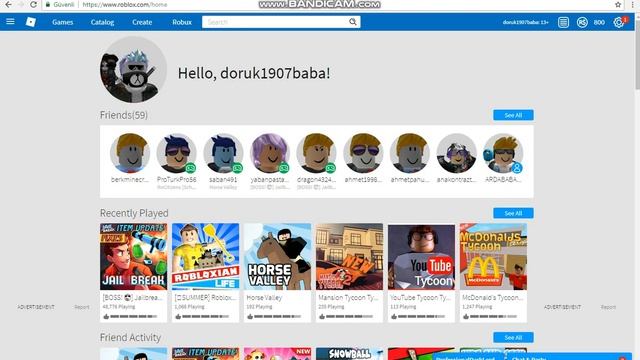Image resolution: width=640 pixels, height=360 pixels.
Task: Click the 800 Robux balance
Action: [x=599, y=22]
